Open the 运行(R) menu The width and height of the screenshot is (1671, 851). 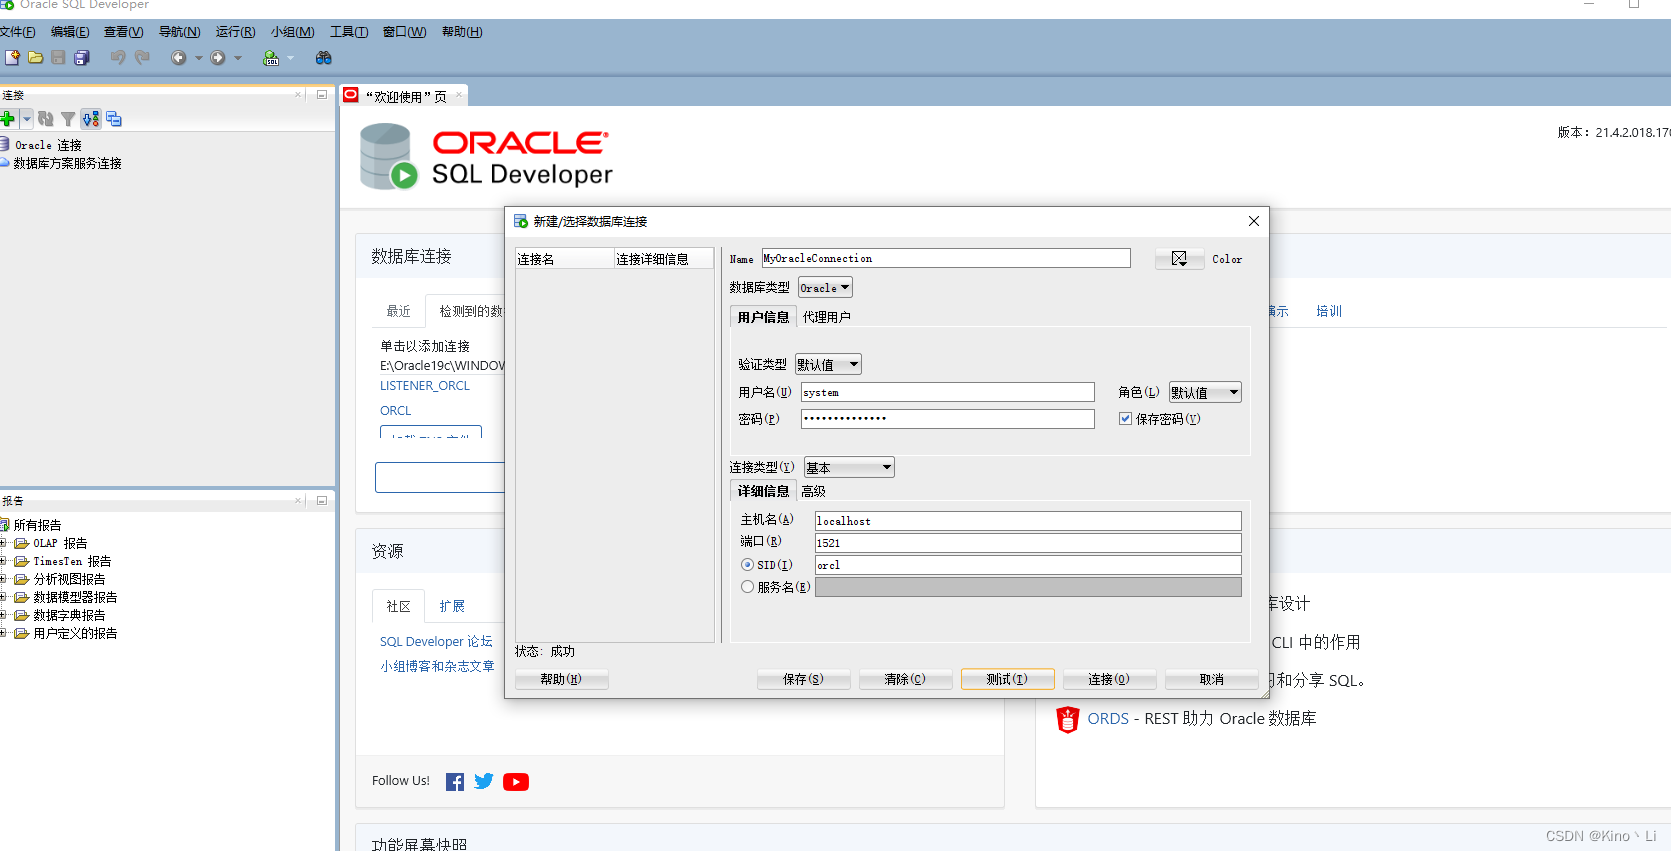[235, 32]
